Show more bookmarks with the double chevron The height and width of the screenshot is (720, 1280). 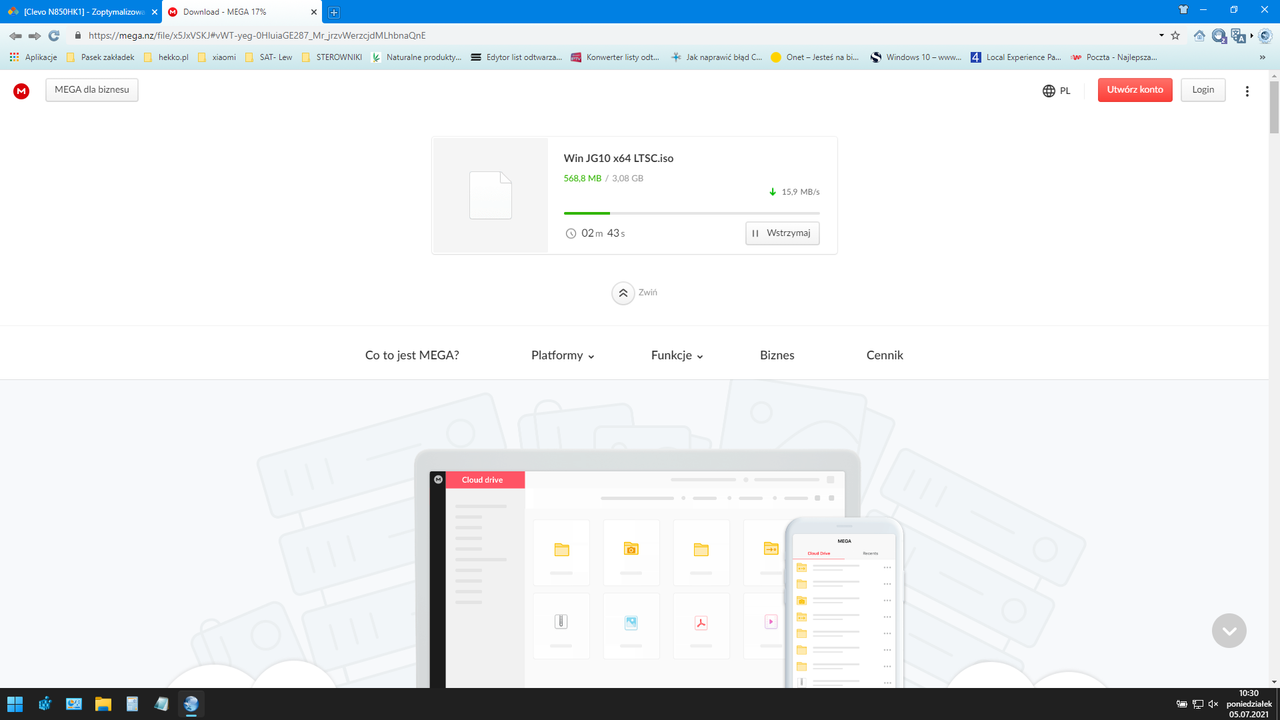[1262, 58]
